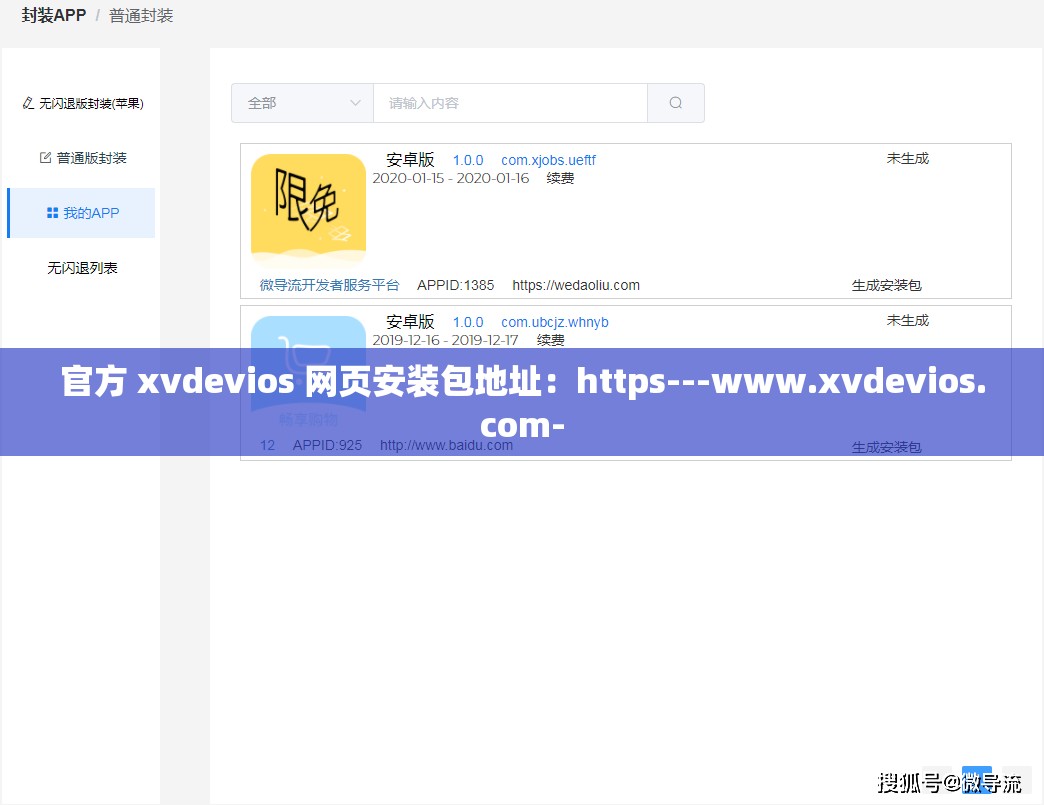This screenshot has height=805, width=1044.
Task: Focus the 请输入内容 search input field
Action: 510,103
